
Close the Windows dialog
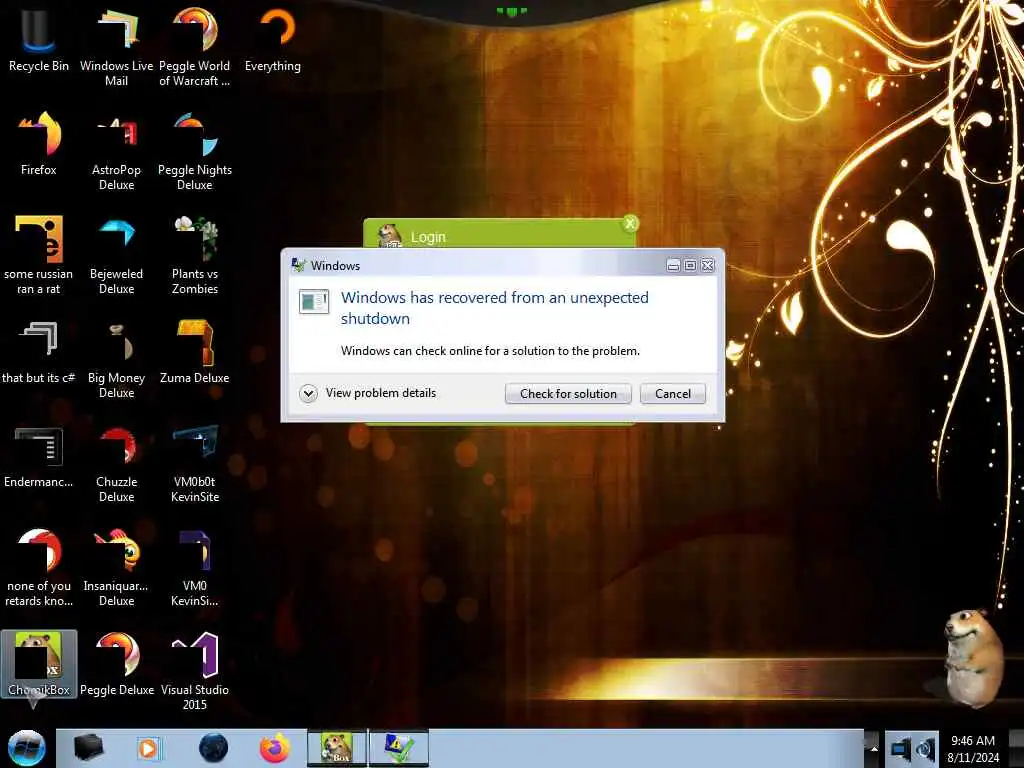[x=707, y=265]
